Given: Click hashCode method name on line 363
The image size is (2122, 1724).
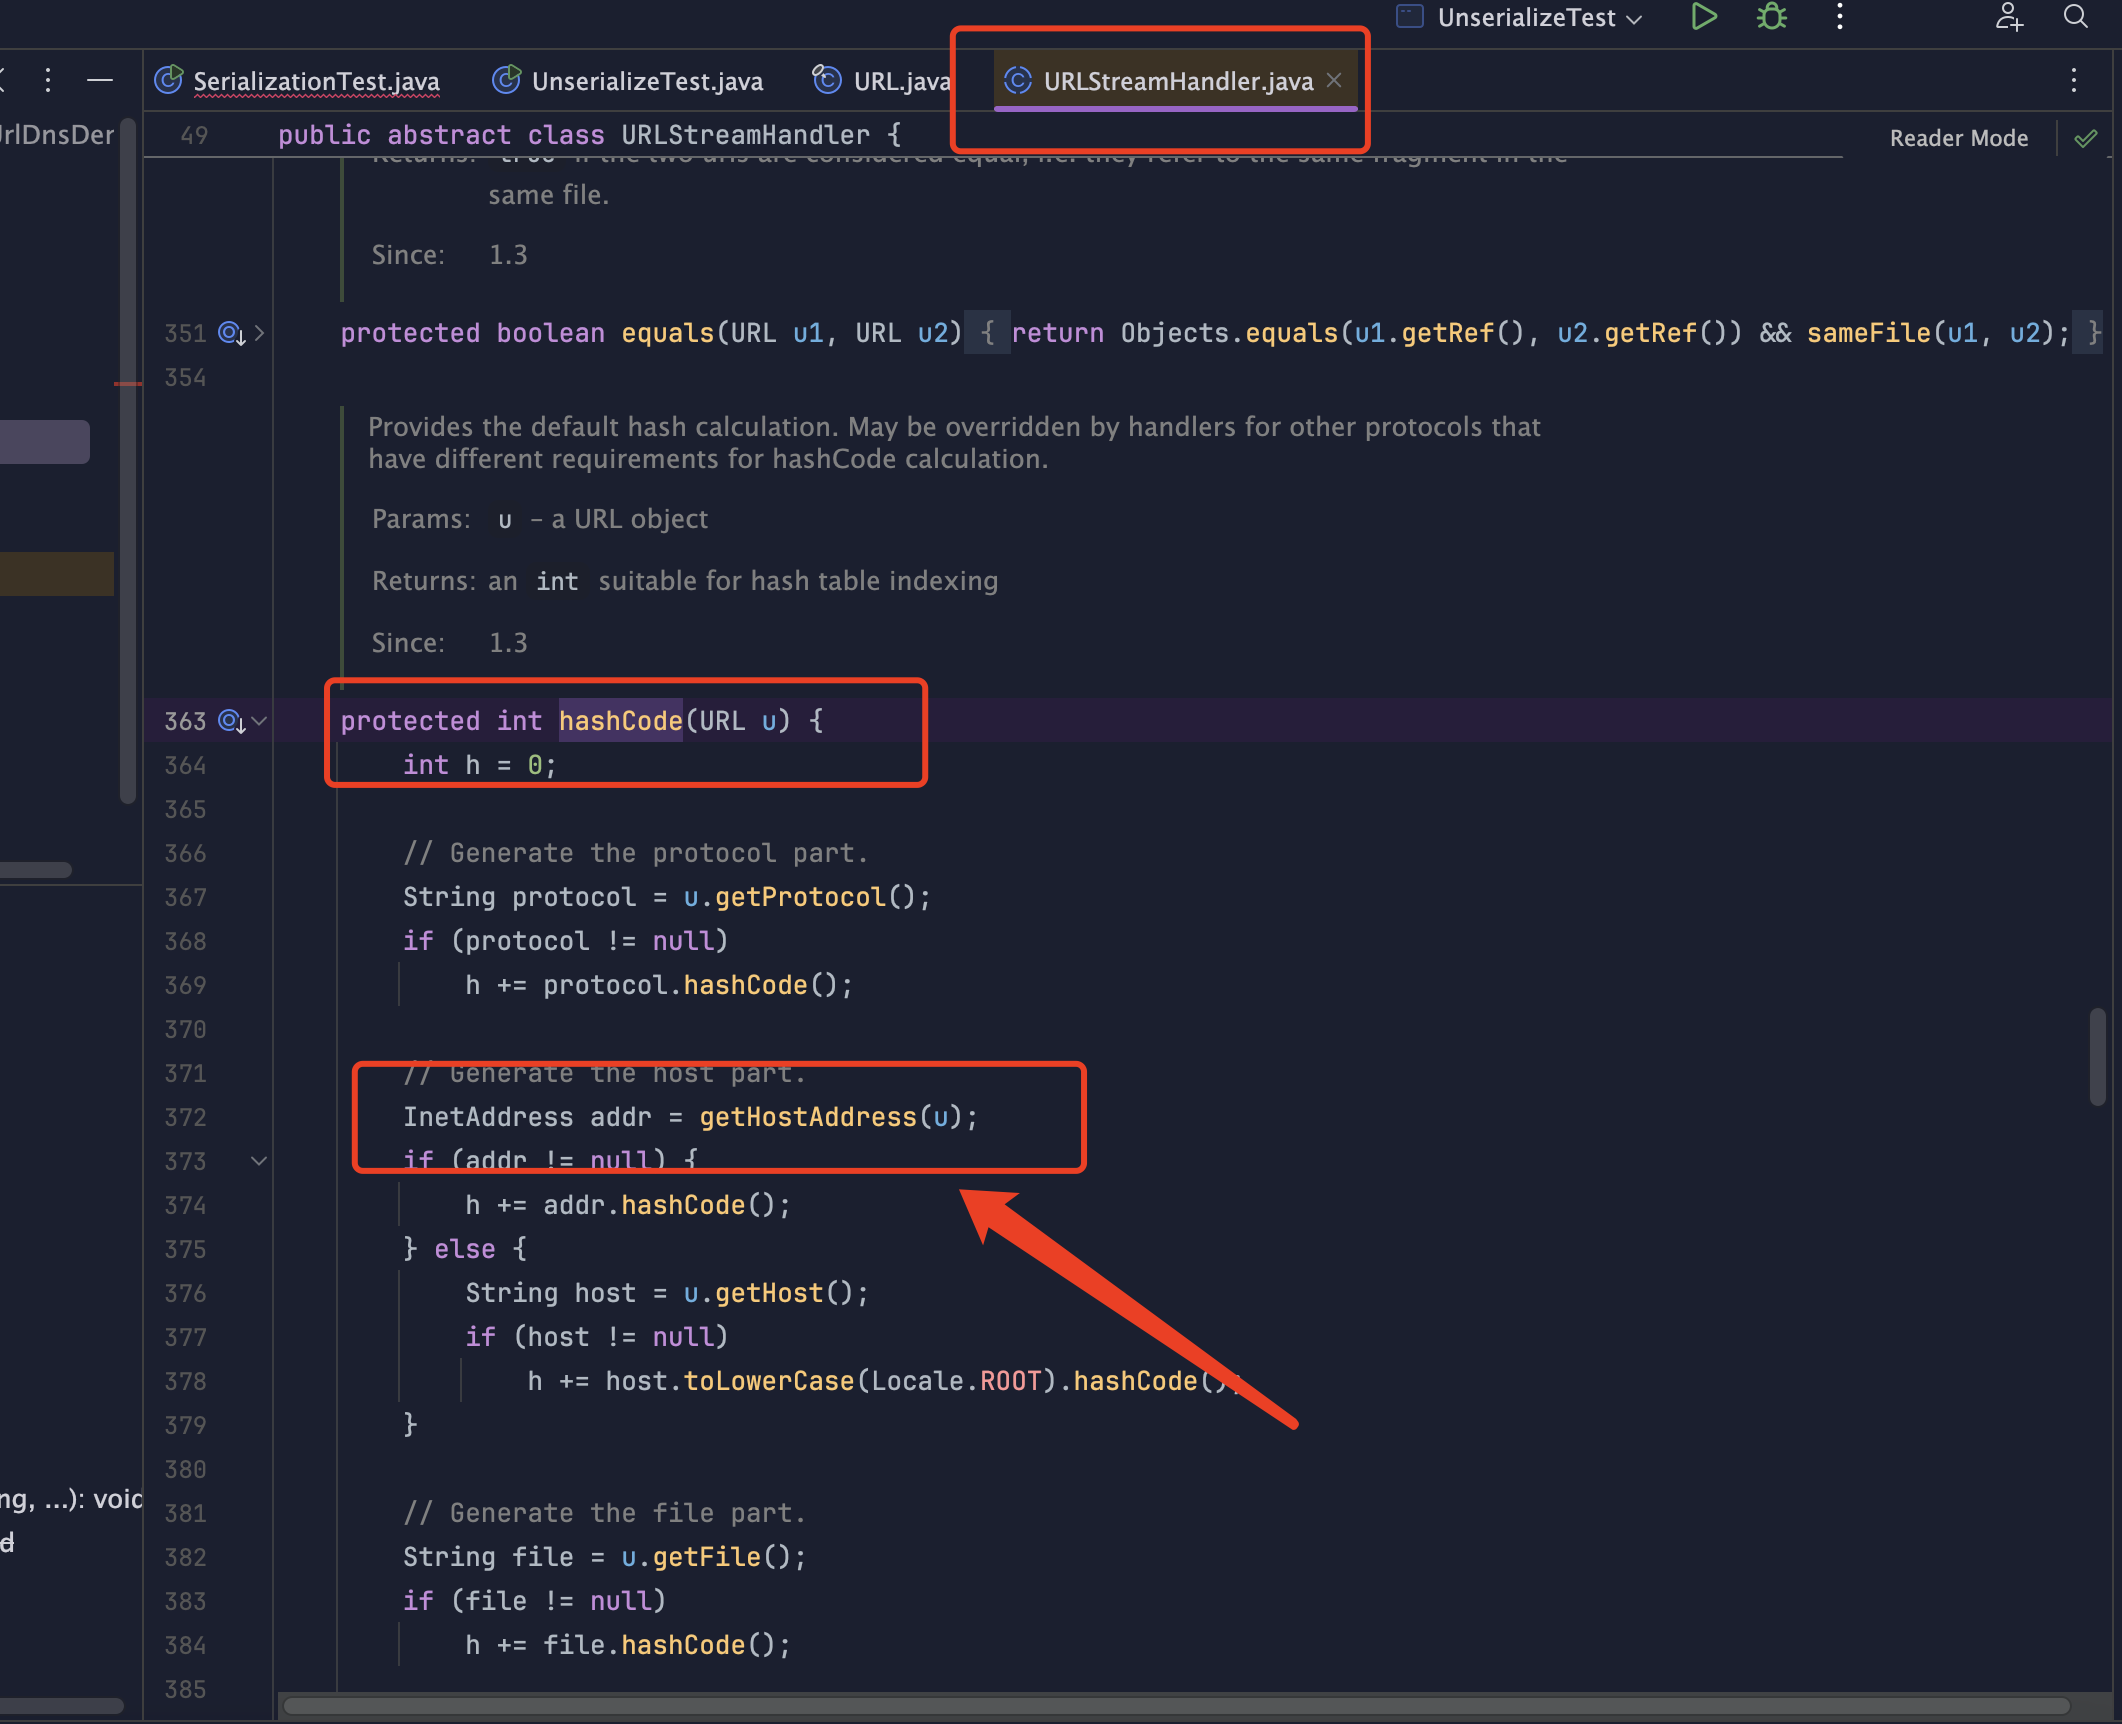Looking at the screenshot, I should point(620,720).
